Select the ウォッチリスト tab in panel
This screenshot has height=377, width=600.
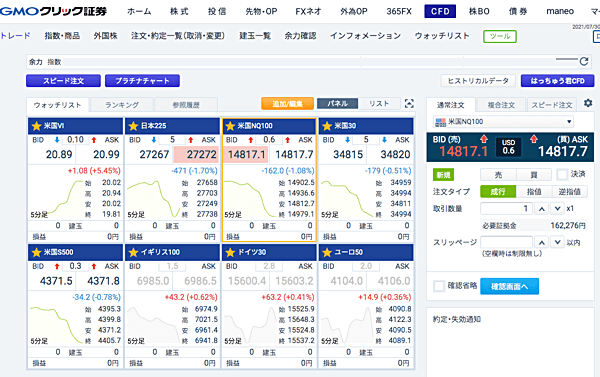coord(57,105)
